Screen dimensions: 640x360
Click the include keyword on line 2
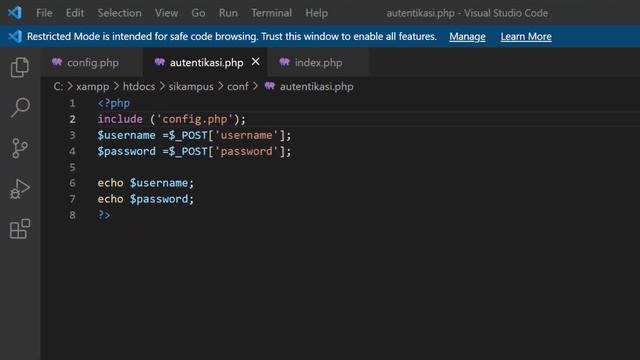pos(120,119)
